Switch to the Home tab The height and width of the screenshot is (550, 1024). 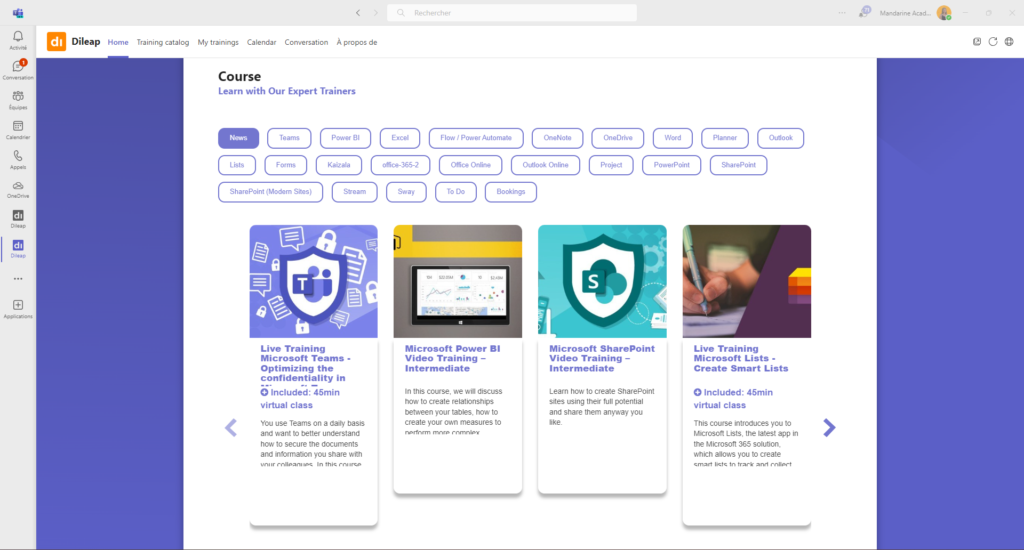(x=118, y=42)
